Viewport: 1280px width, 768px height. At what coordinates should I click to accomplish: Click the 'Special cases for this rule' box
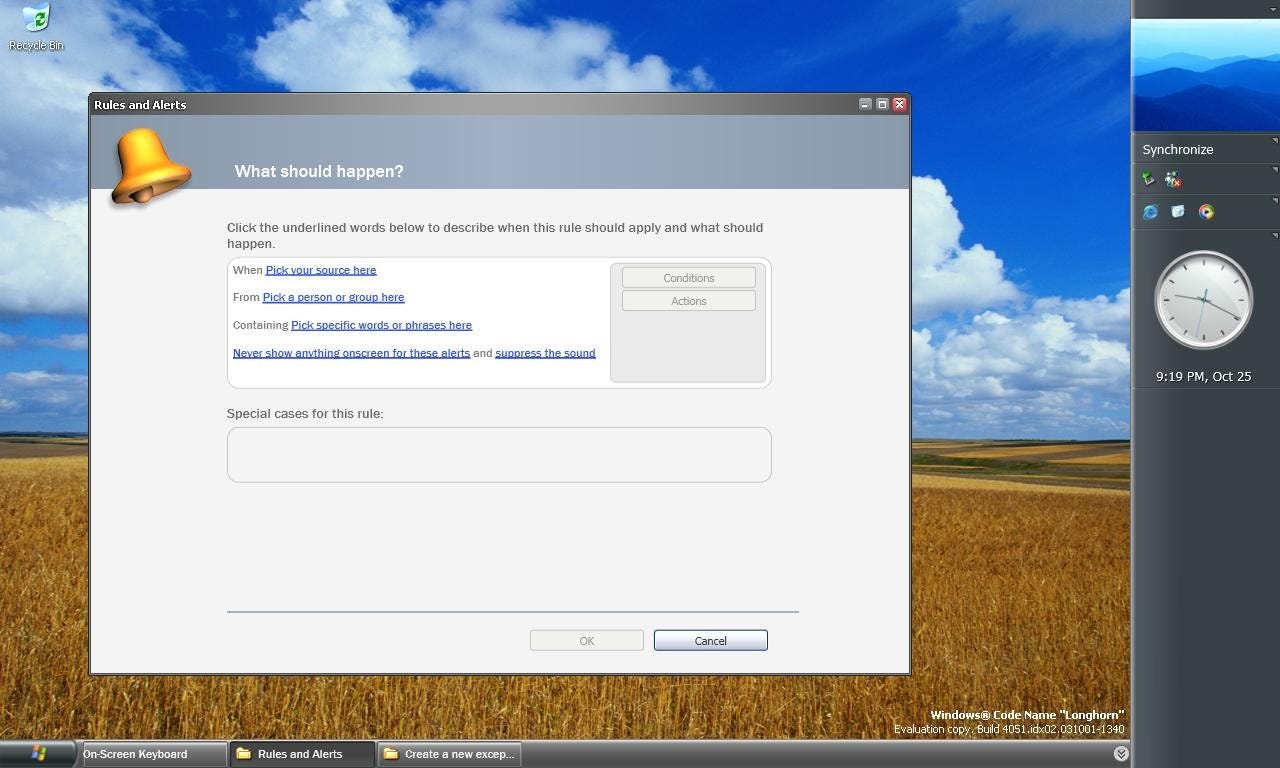point(499,455)
